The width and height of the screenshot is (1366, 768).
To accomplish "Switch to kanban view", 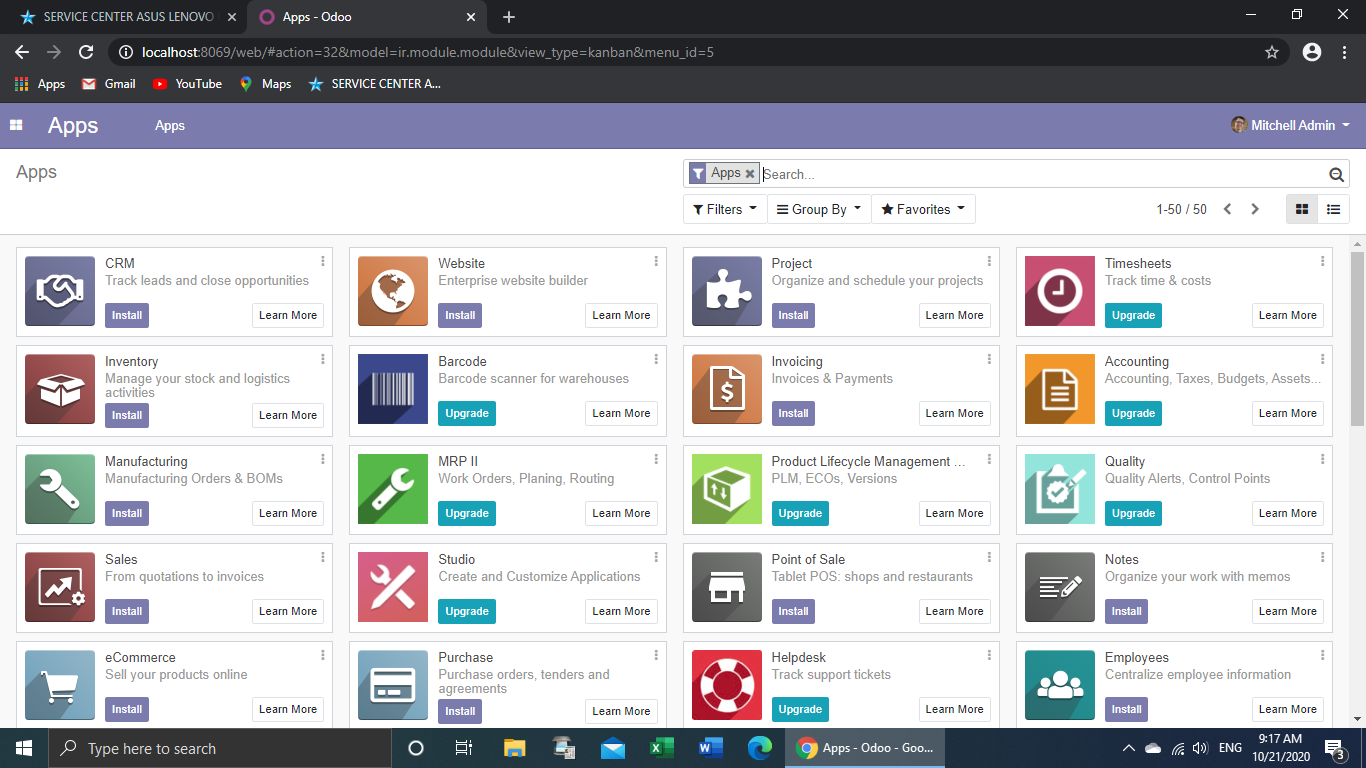I will point(1302,209).
